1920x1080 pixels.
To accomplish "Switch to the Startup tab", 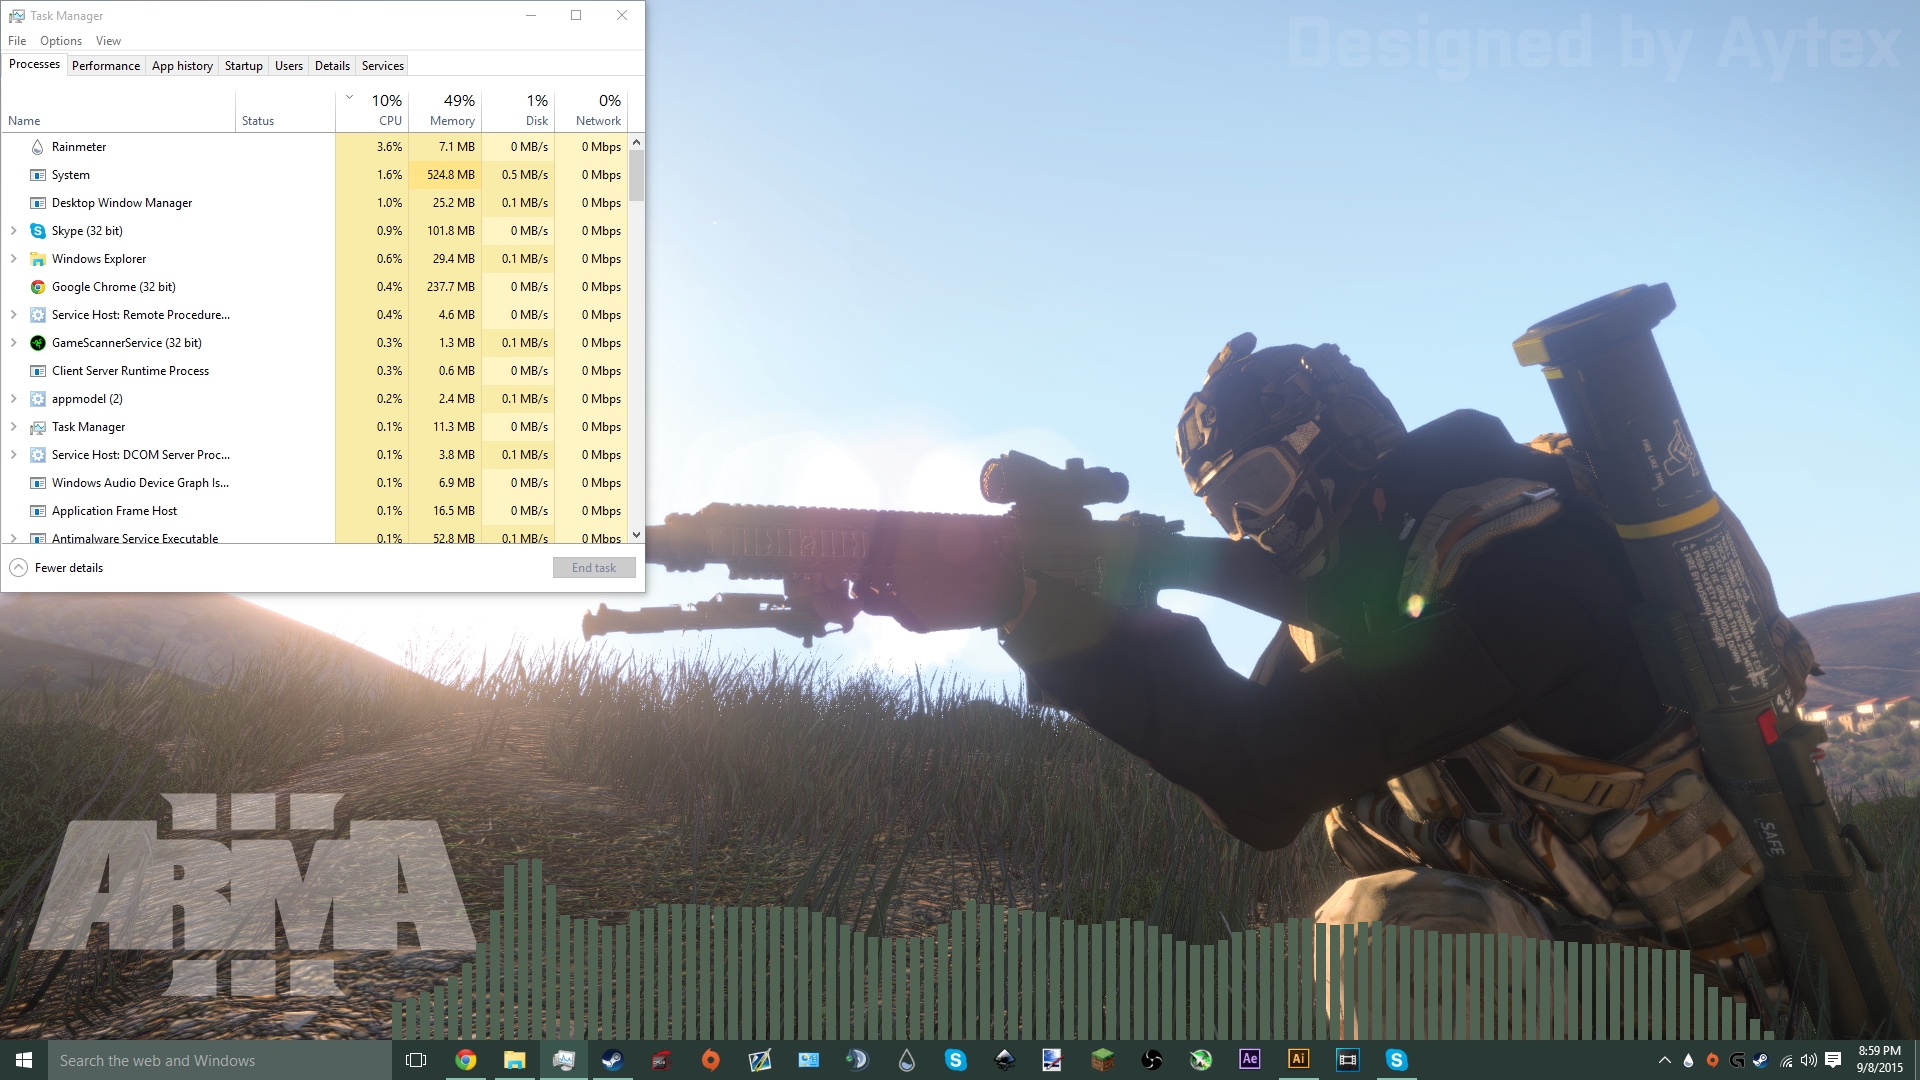I will 244,66.
